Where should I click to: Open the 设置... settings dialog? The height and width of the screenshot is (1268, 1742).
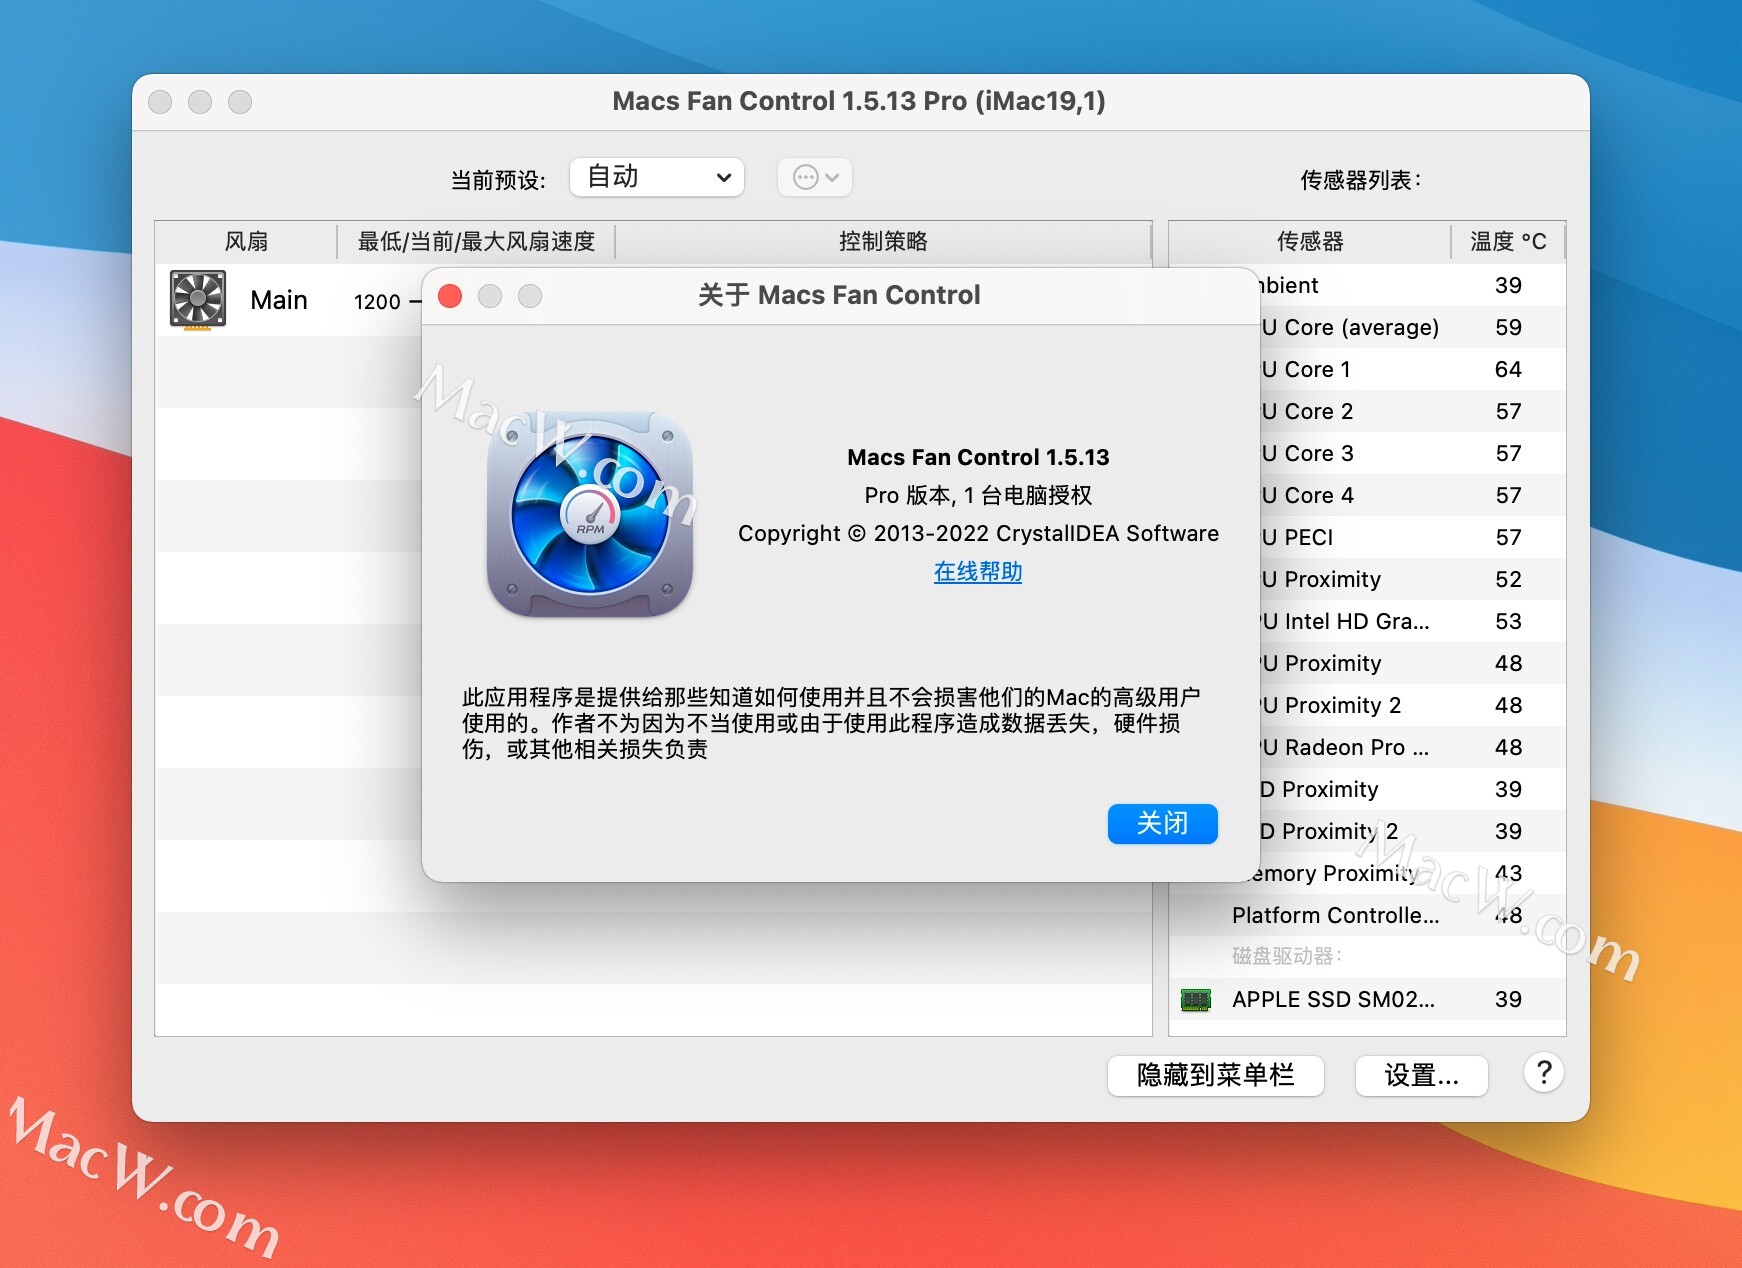1421,1075
